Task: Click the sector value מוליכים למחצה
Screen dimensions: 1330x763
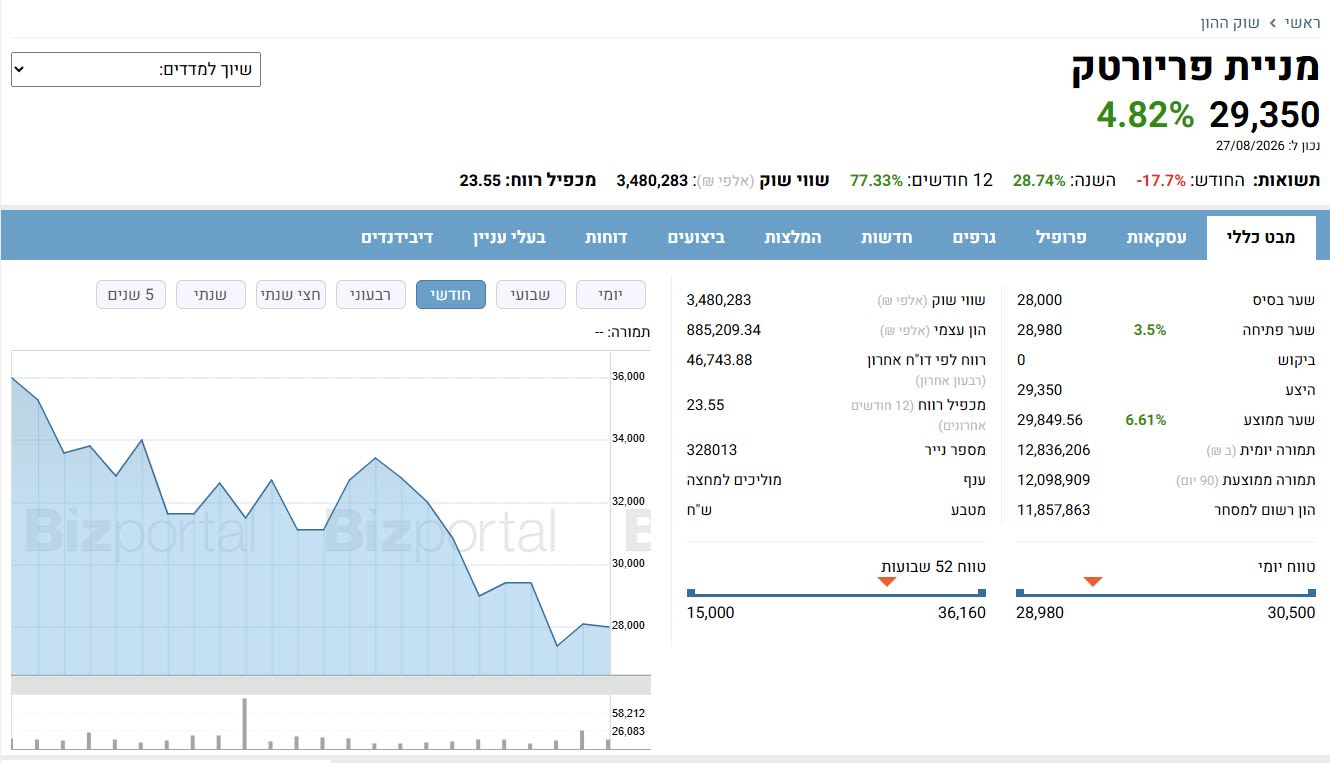Action: (x=734, y=480)
